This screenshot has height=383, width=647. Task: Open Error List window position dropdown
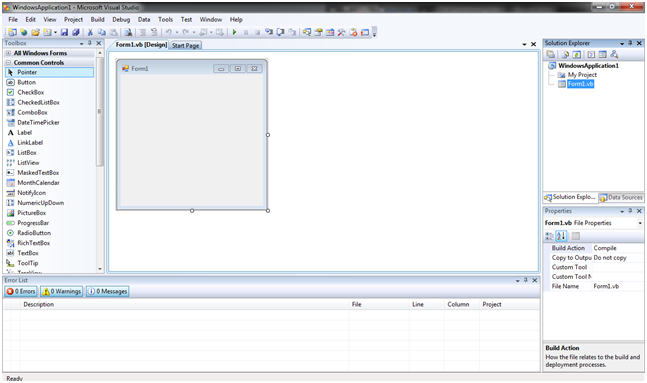coord(517,281)
